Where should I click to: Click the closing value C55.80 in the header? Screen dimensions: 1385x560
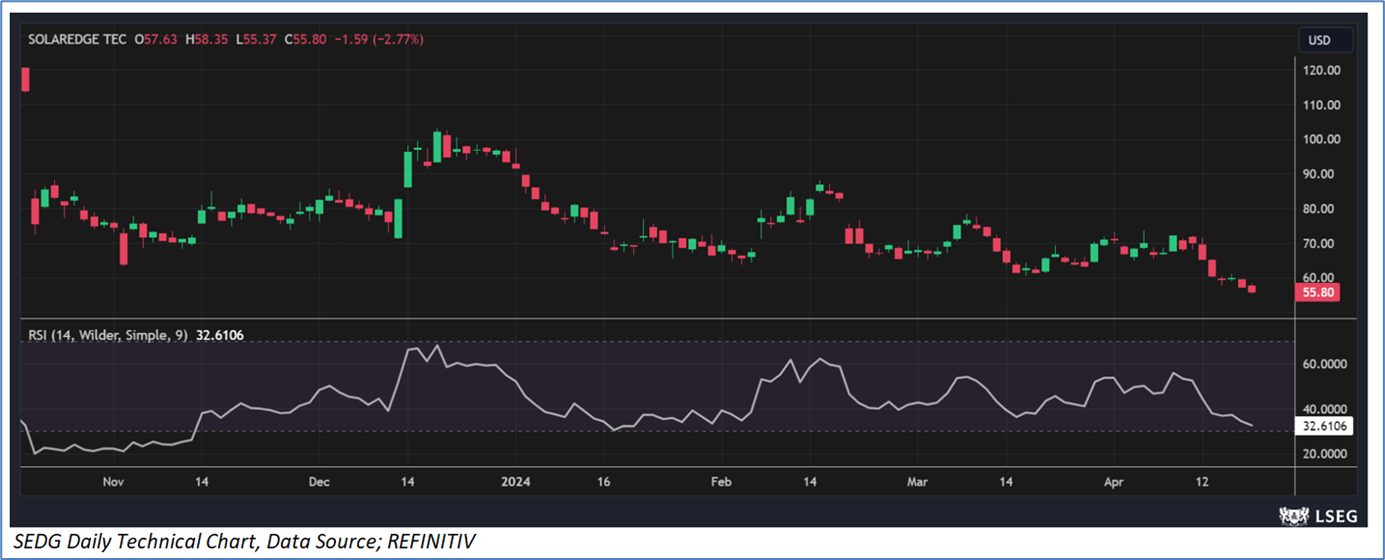[306, 40]
